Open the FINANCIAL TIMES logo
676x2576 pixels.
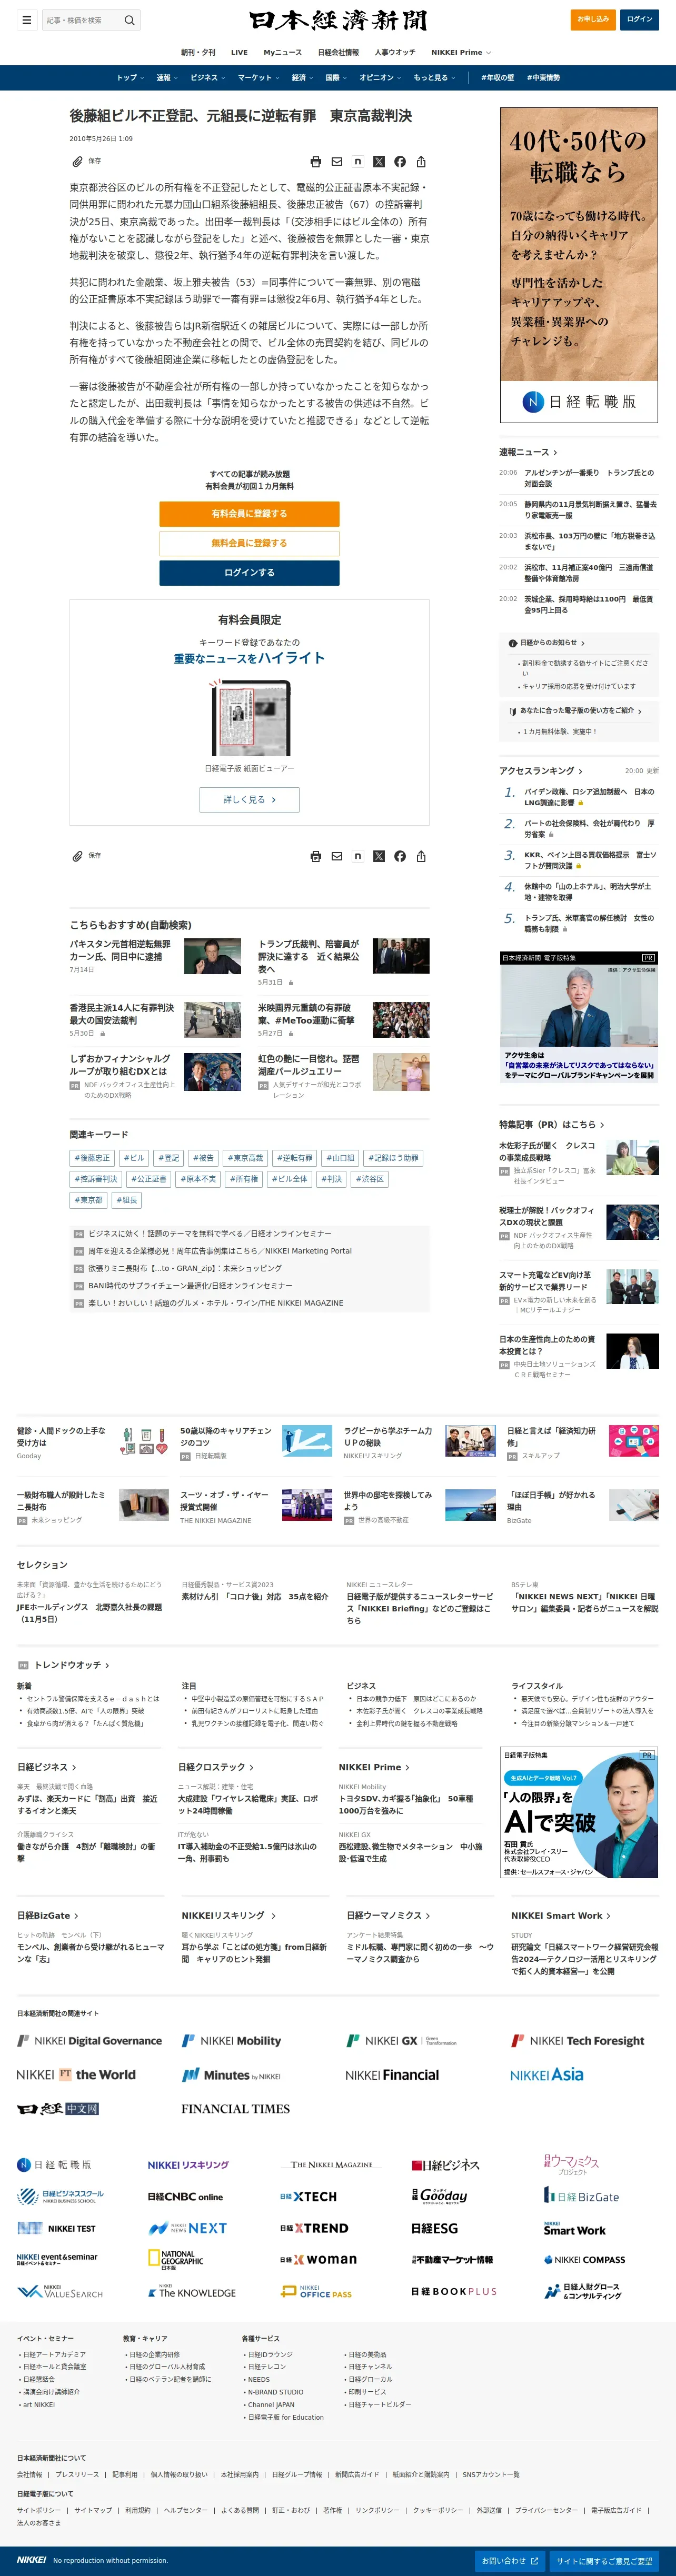[x=235, y=2109]
